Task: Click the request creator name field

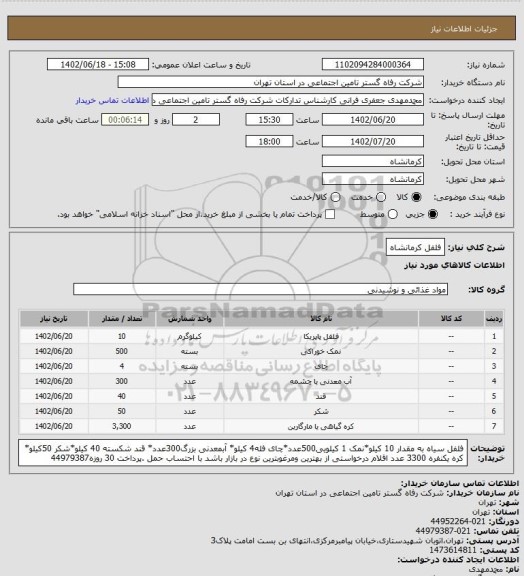Action: [x=288, y=100]
